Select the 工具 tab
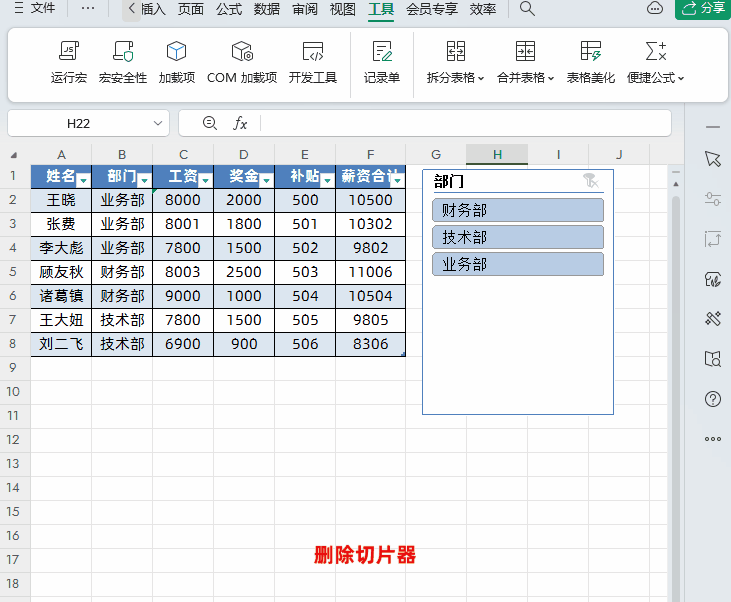Viewport: 731px width, 602px height. click(x=381, y=9)
